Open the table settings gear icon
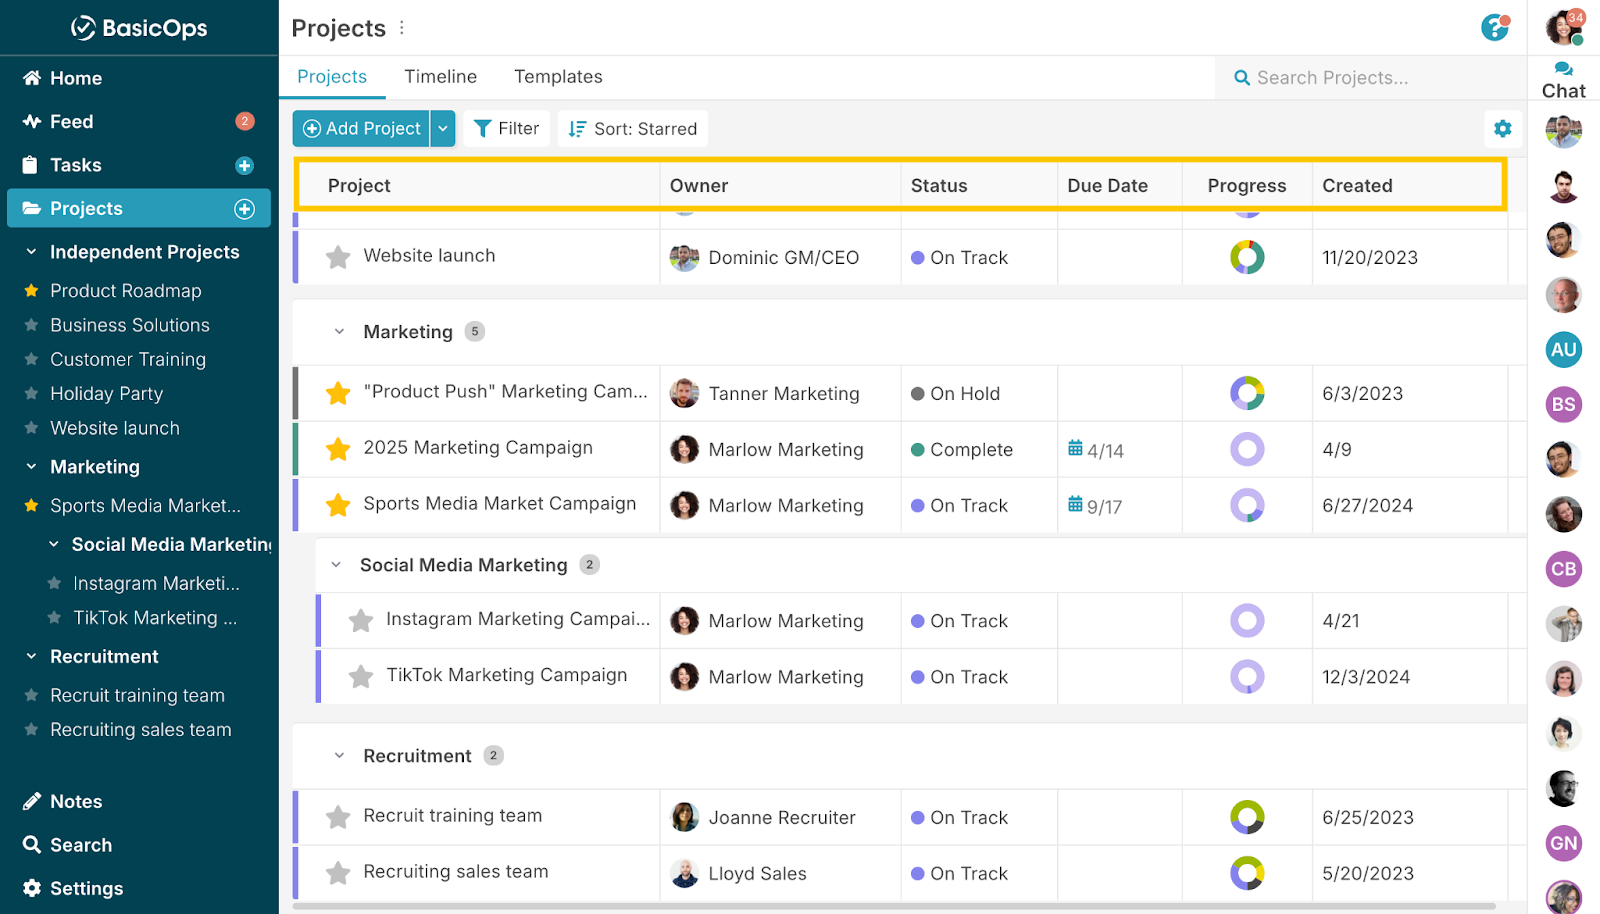 click(1502, 129)
